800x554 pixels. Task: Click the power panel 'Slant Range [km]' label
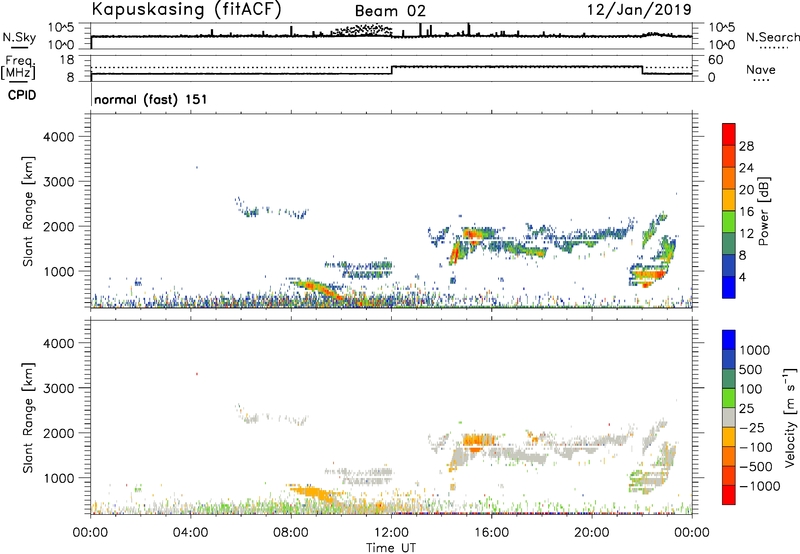tap(28, 211)
